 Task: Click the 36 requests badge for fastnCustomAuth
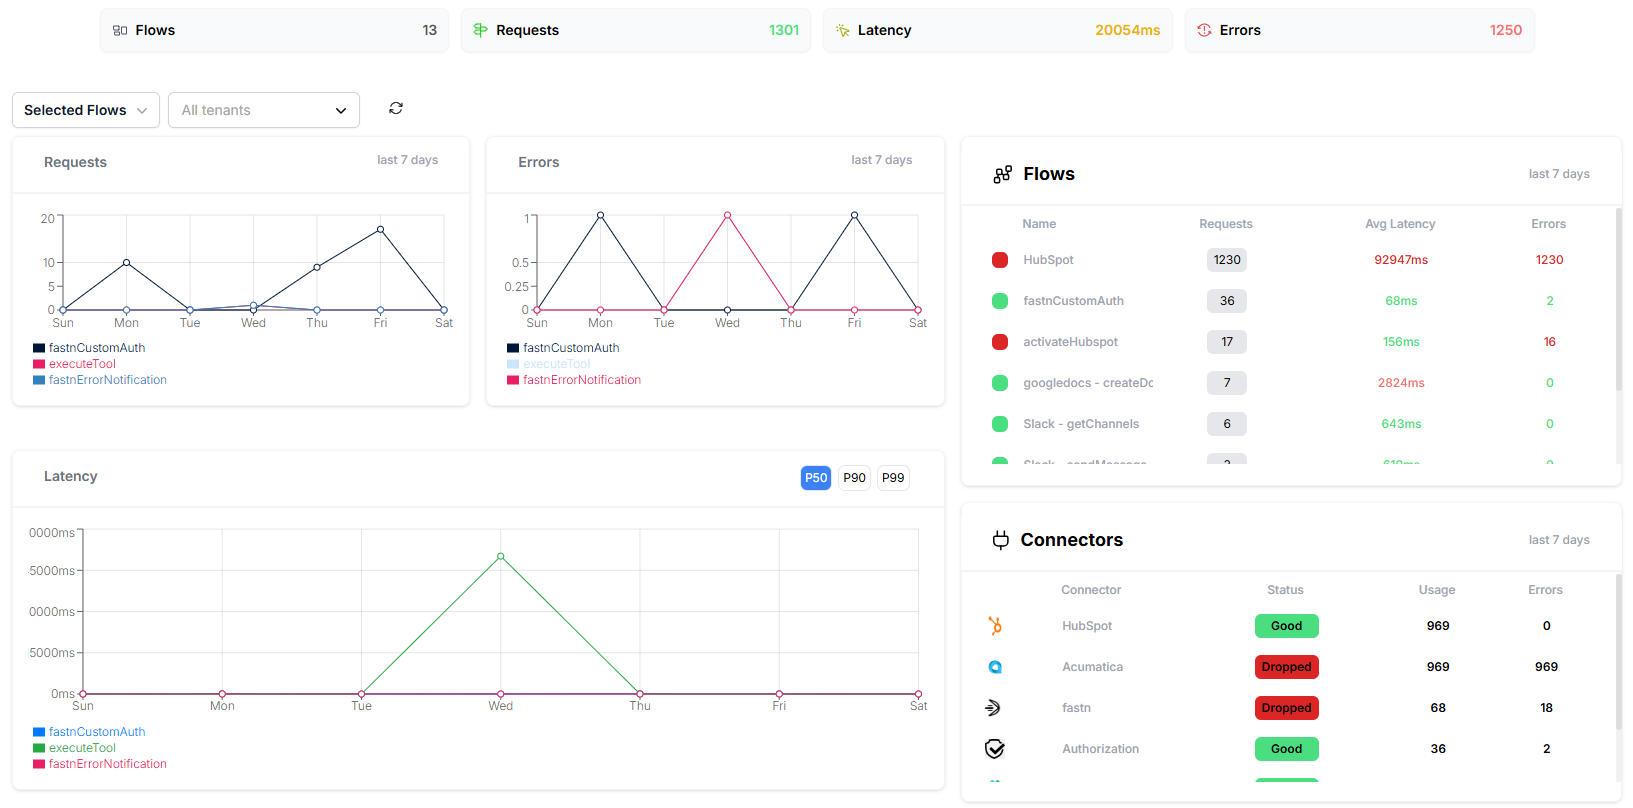1227,301
